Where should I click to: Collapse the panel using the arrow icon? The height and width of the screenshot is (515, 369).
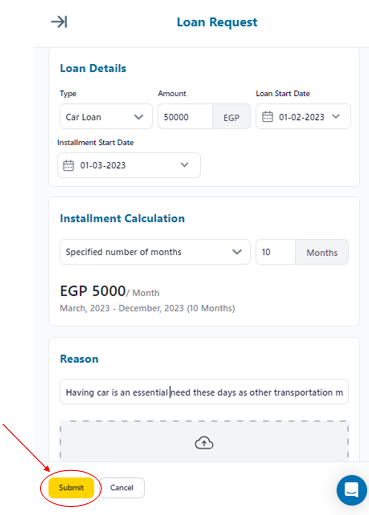59,22
